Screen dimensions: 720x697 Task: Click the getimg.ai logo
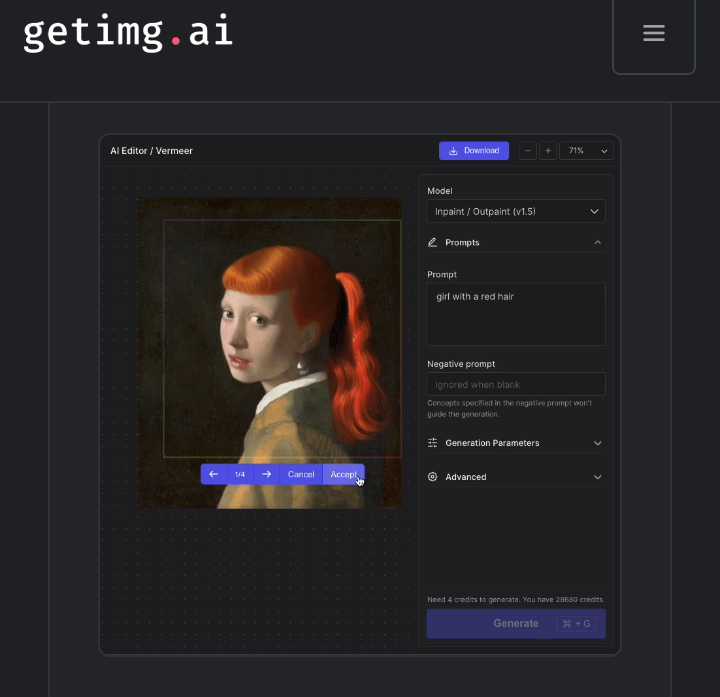point(128,32)
